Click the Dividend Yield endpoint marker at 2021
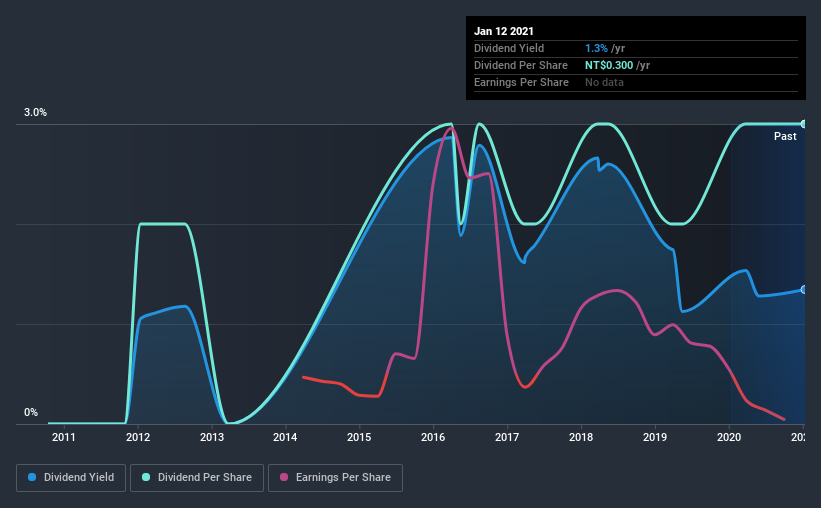 (803, 290)
